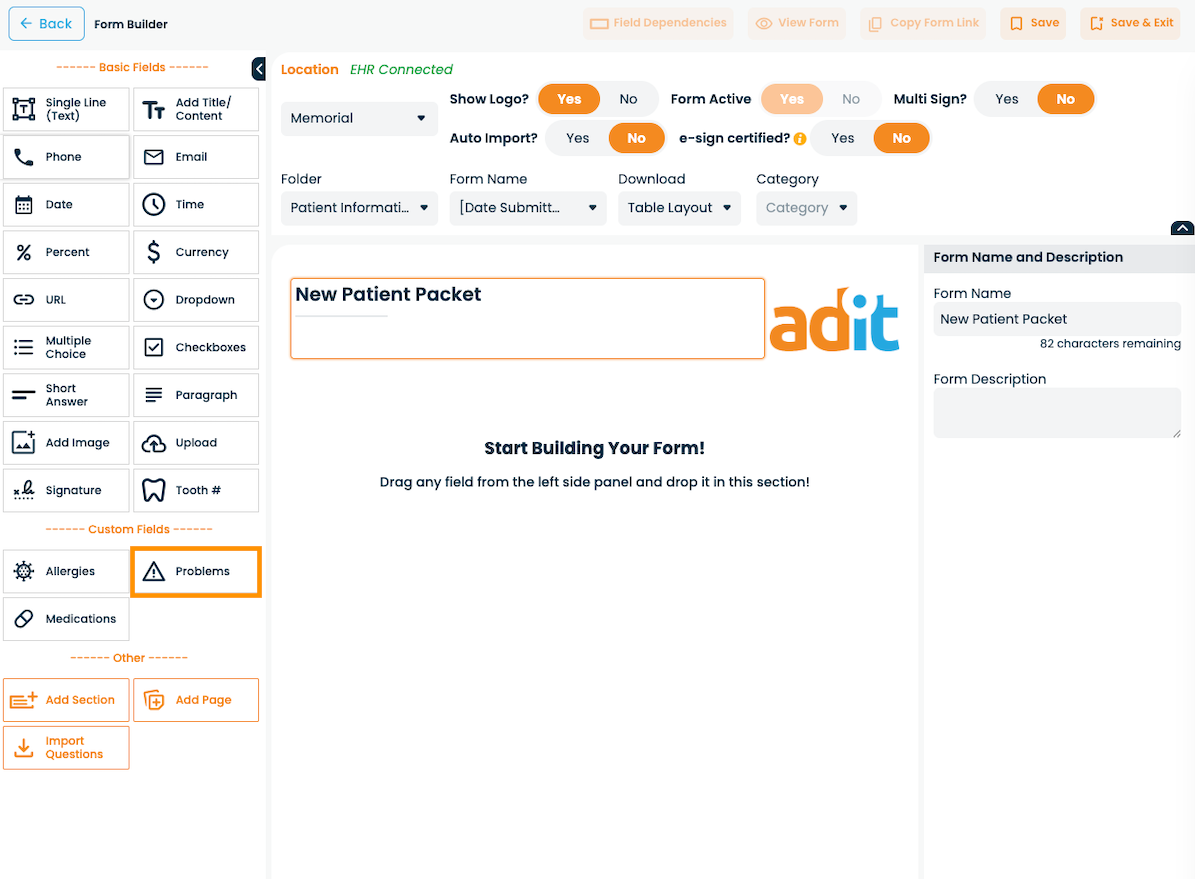Select the Tooth # field icon

pos(153,490)
